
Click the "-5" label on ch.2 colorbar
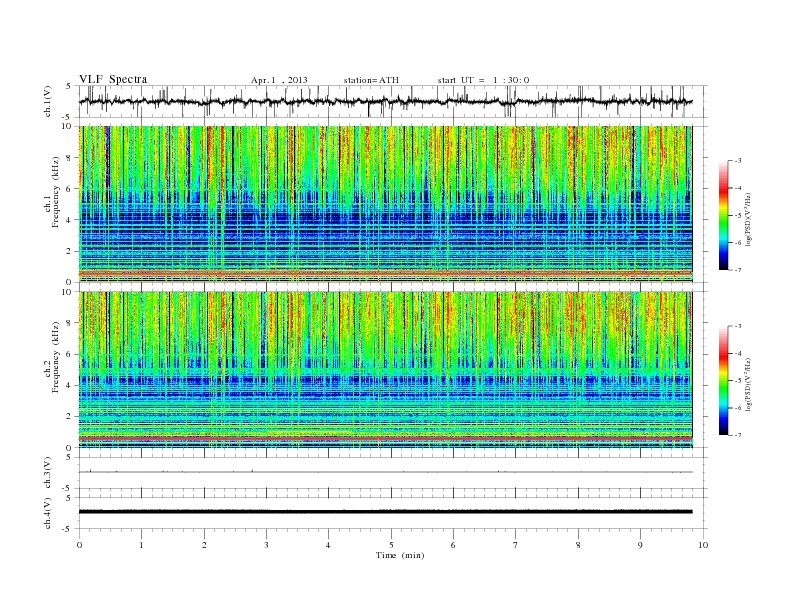[x=738, y=381]
